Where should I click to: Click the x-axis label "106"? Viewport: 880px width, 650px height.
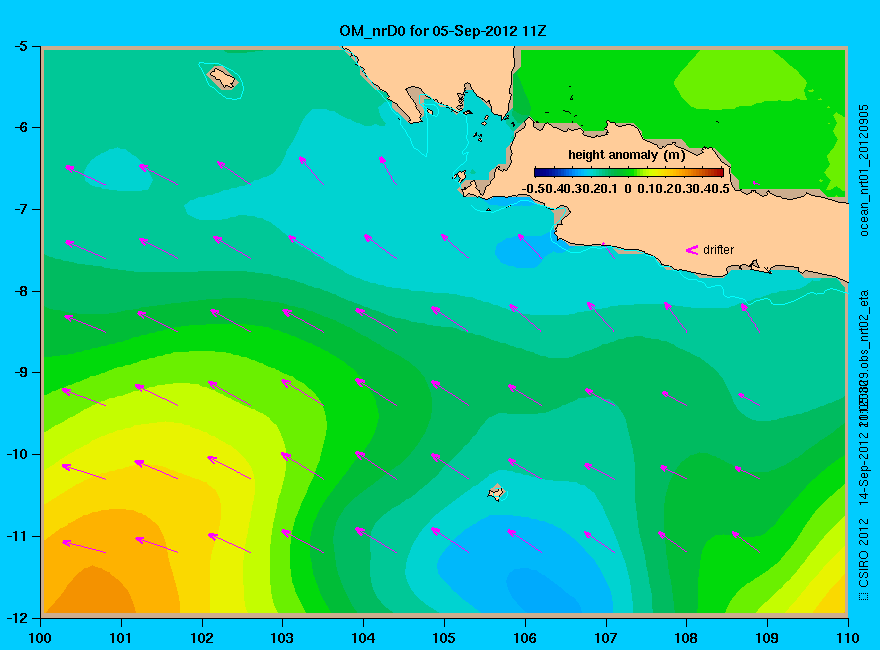[x=525, y=638]
